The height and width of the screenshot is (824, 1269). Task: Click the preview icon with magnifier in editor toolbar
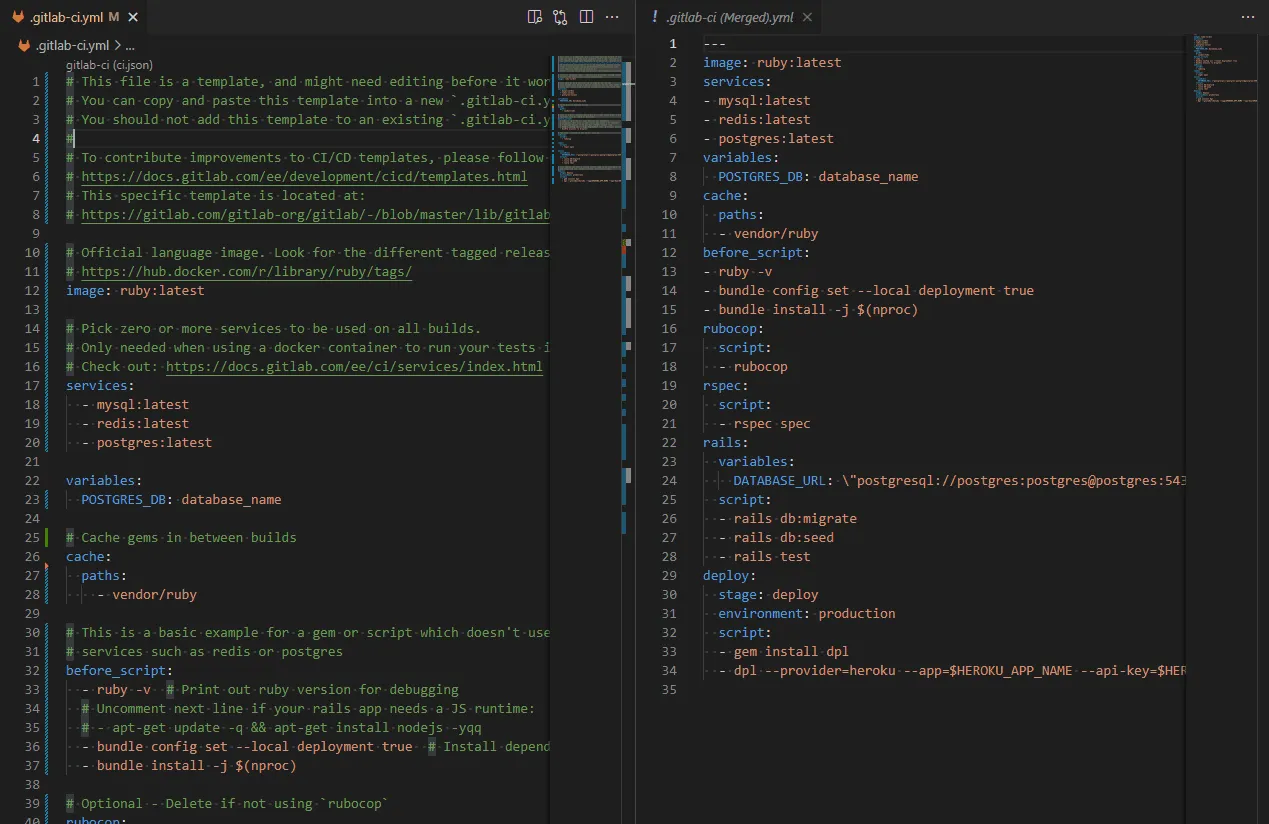coord(535,17)
